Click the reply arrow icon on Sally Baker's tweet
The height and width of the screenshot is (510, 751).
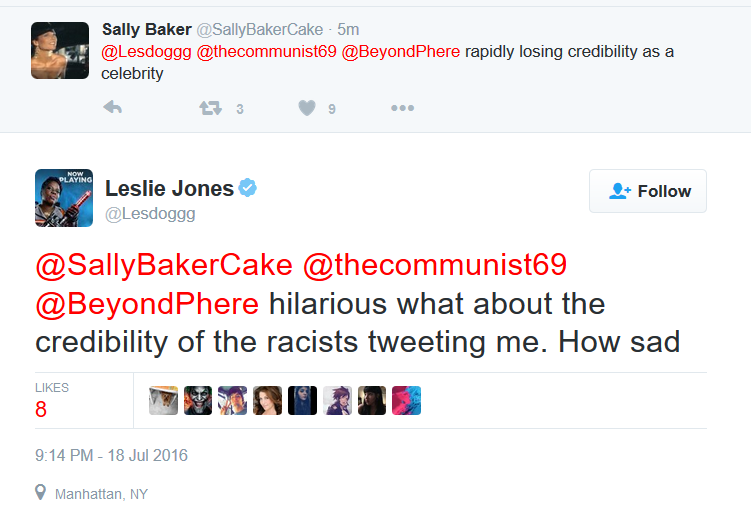click(x=113, y=107)
